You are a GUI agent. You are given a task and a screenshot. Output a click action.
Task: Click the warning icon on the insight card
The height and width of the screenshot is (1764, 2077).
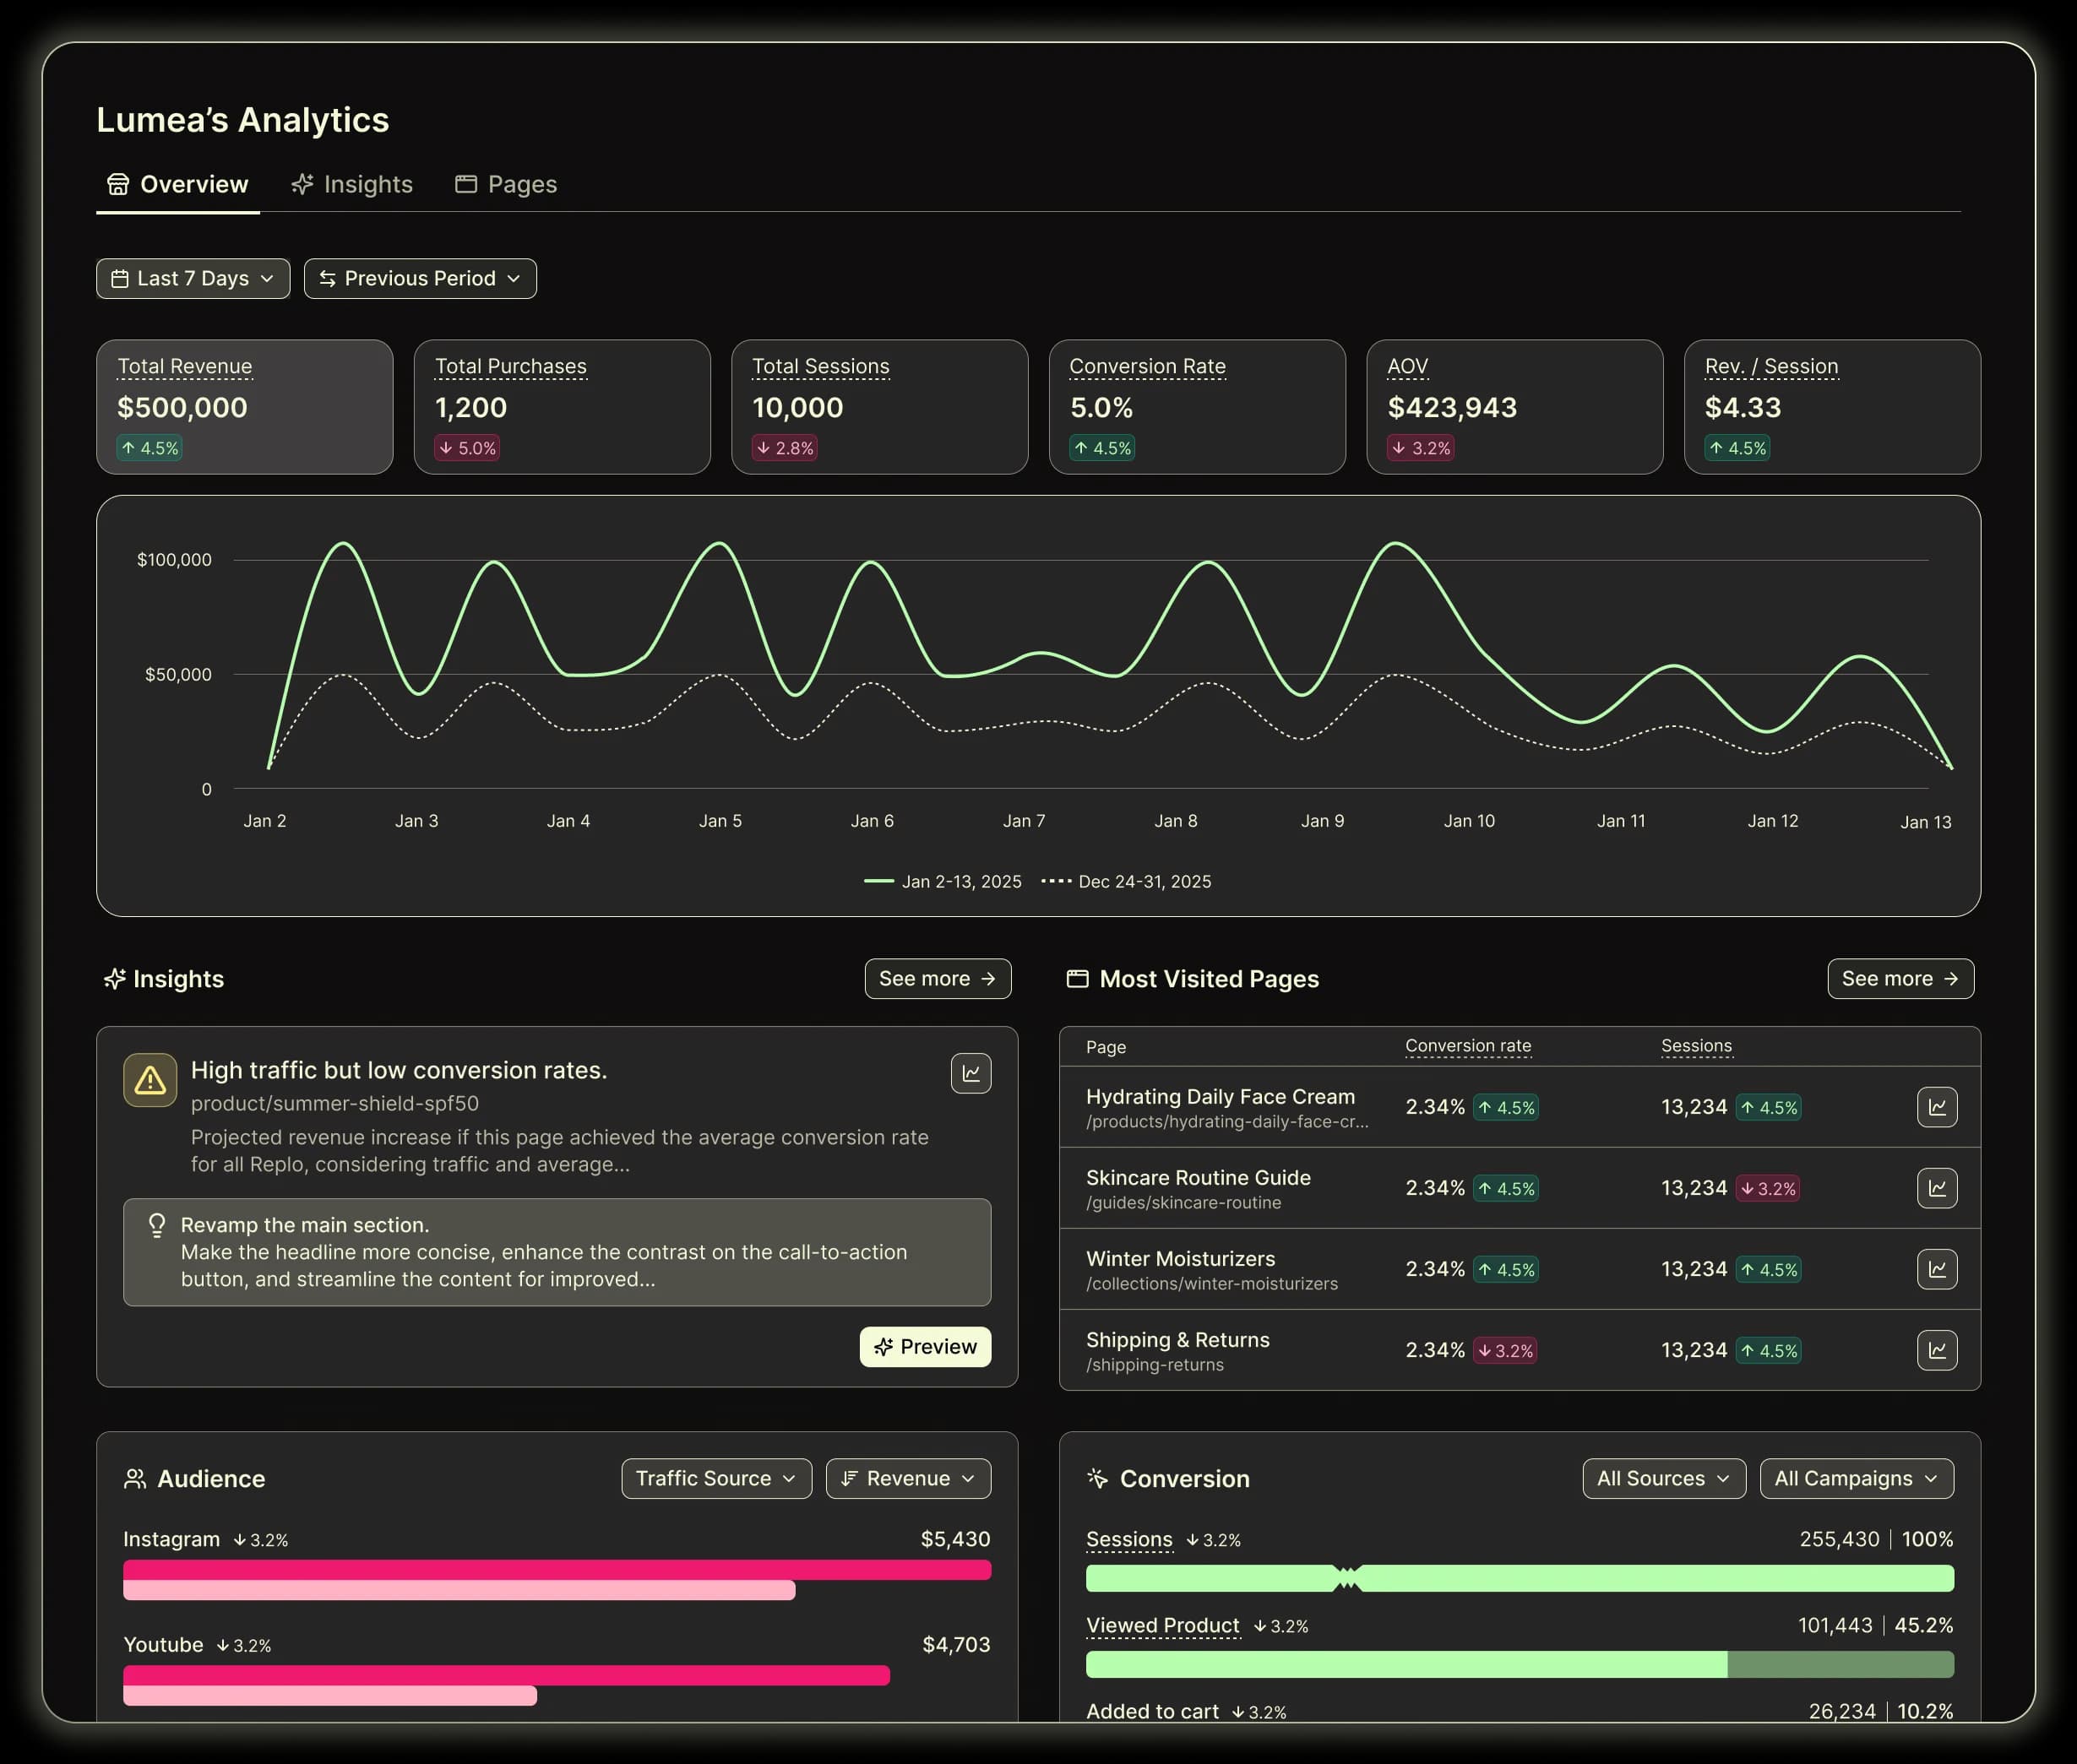[x=150, y=1080]
